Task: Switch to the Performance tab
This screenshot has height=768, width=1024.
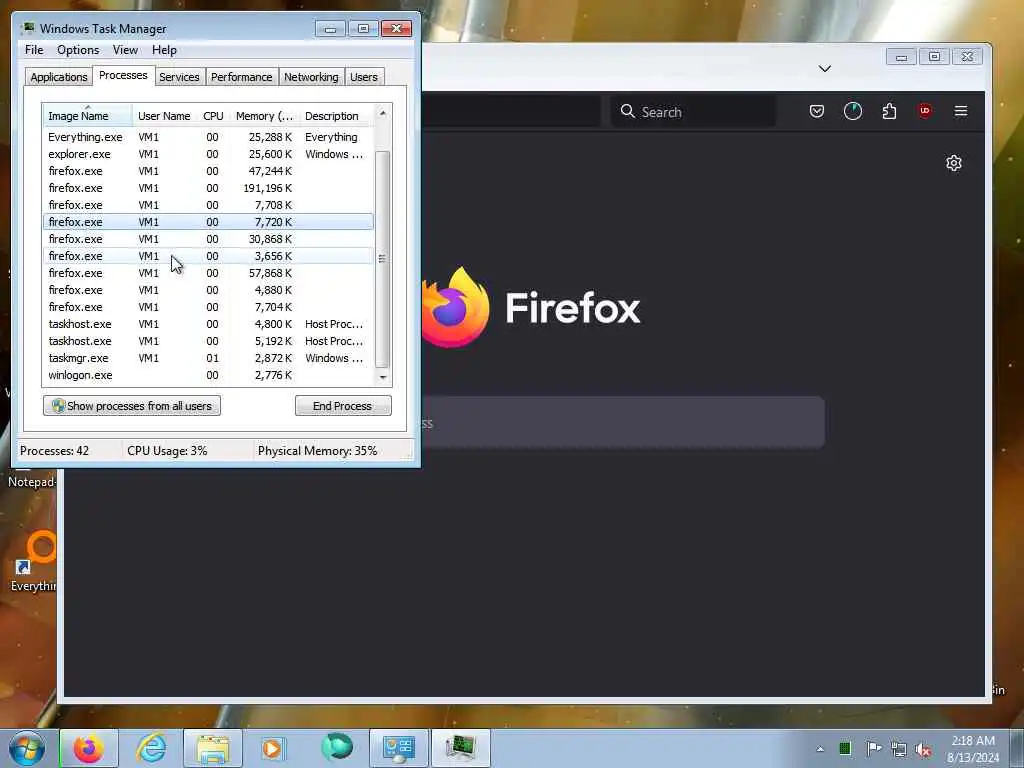Action: point(241,77)
